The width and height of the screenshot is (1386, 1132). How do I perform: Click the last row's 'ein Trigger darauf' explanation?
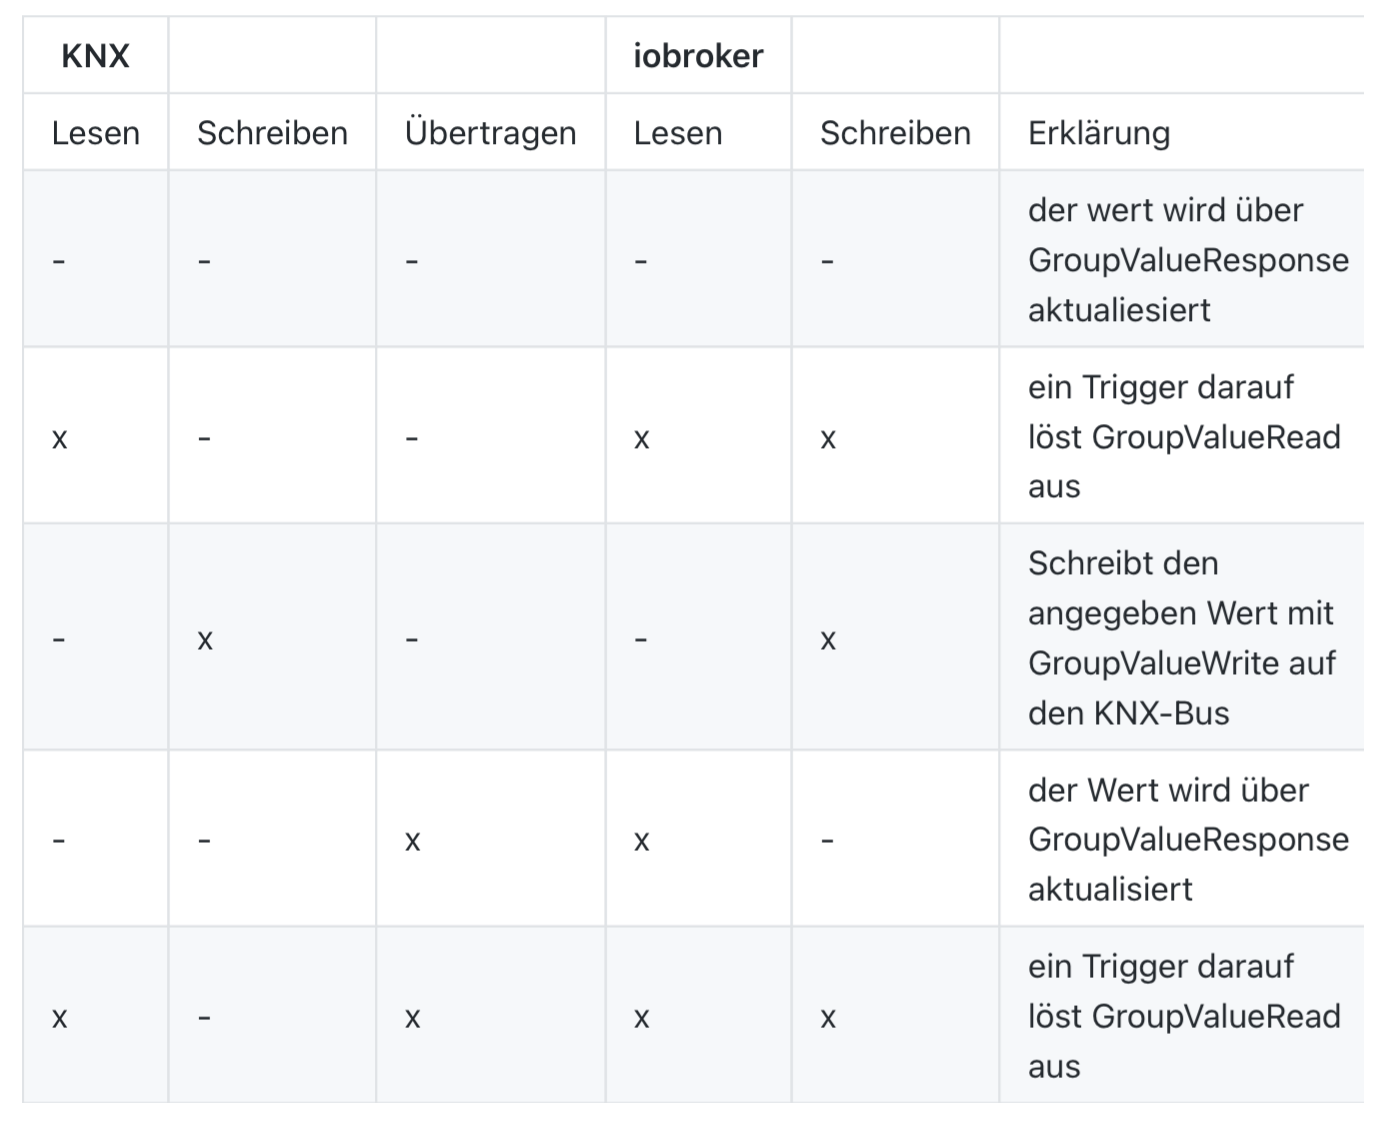click(x=1184, y=1016)
